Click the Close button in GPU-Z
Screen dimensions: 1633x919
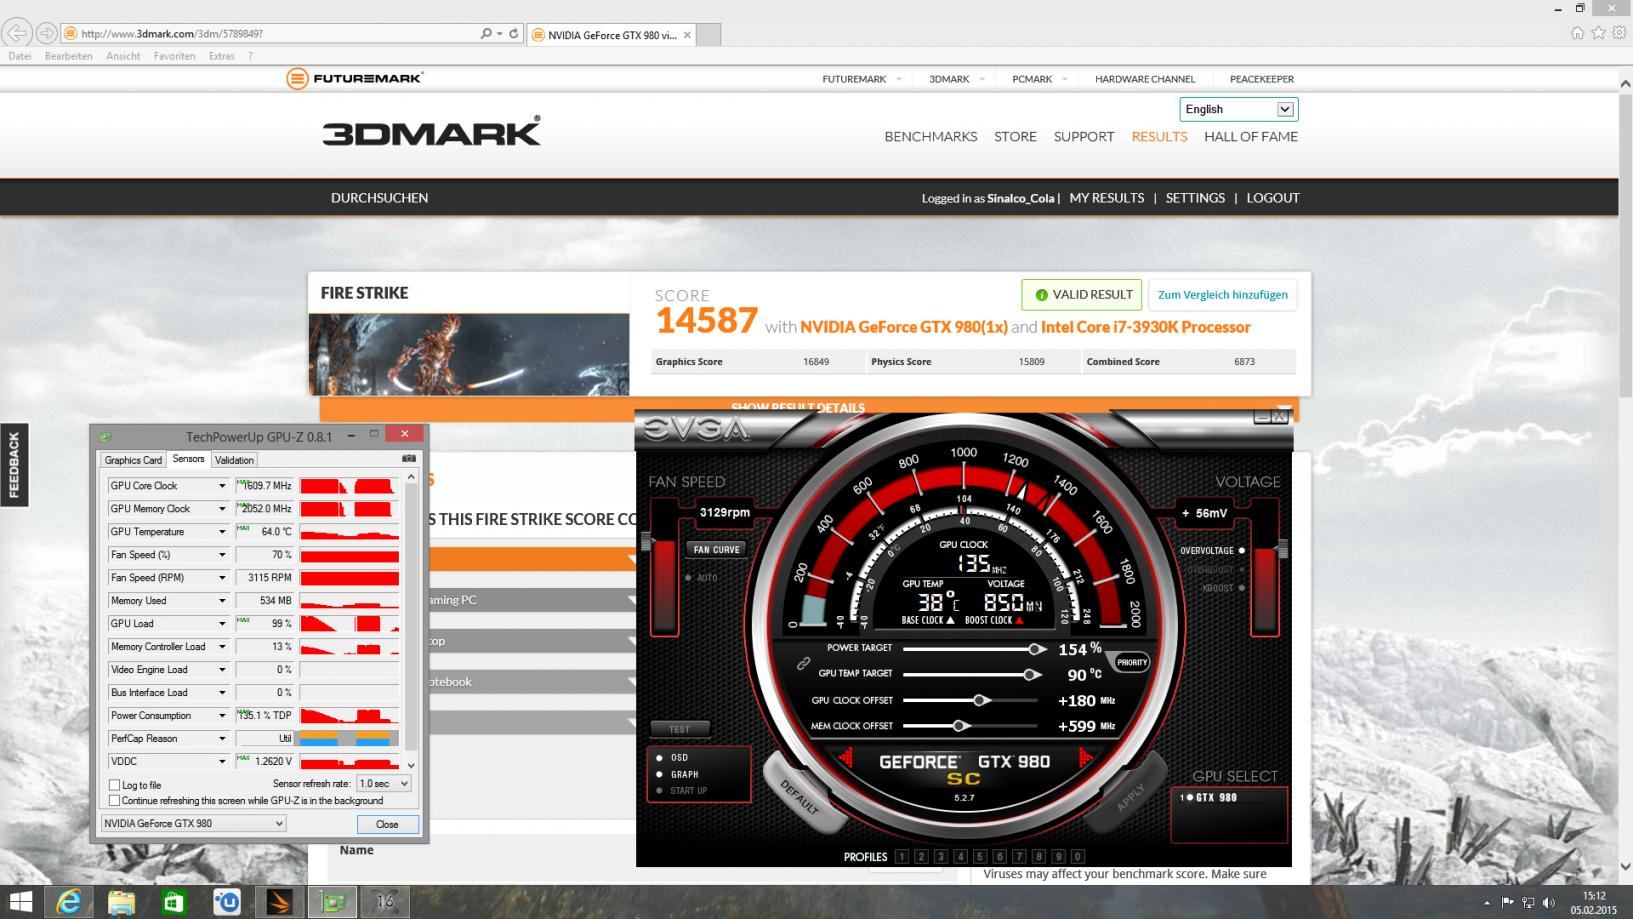(x=387, y=824)
